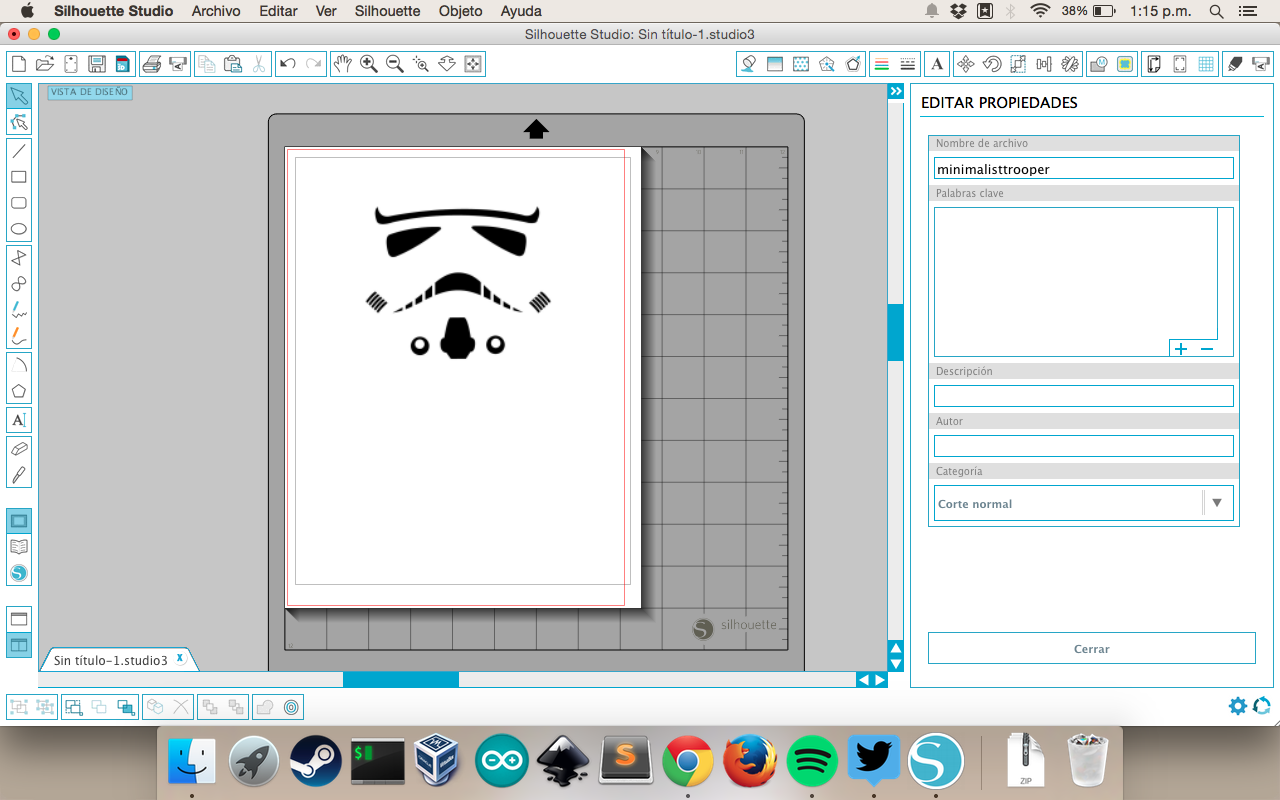Create a new blank document
Image resolution: width=1280 pixels, height=800 pixels.
18,64
